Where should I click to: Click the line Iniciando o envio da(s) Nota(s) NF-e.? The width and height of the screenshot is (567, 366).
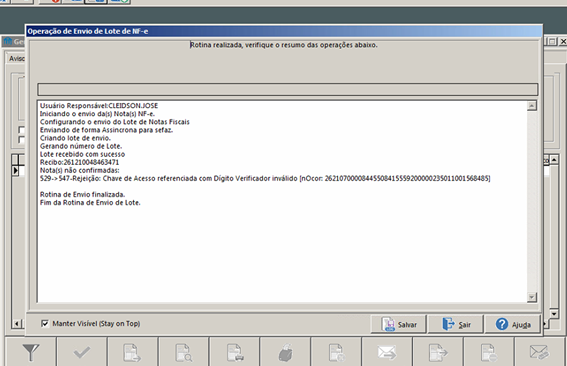97,114
